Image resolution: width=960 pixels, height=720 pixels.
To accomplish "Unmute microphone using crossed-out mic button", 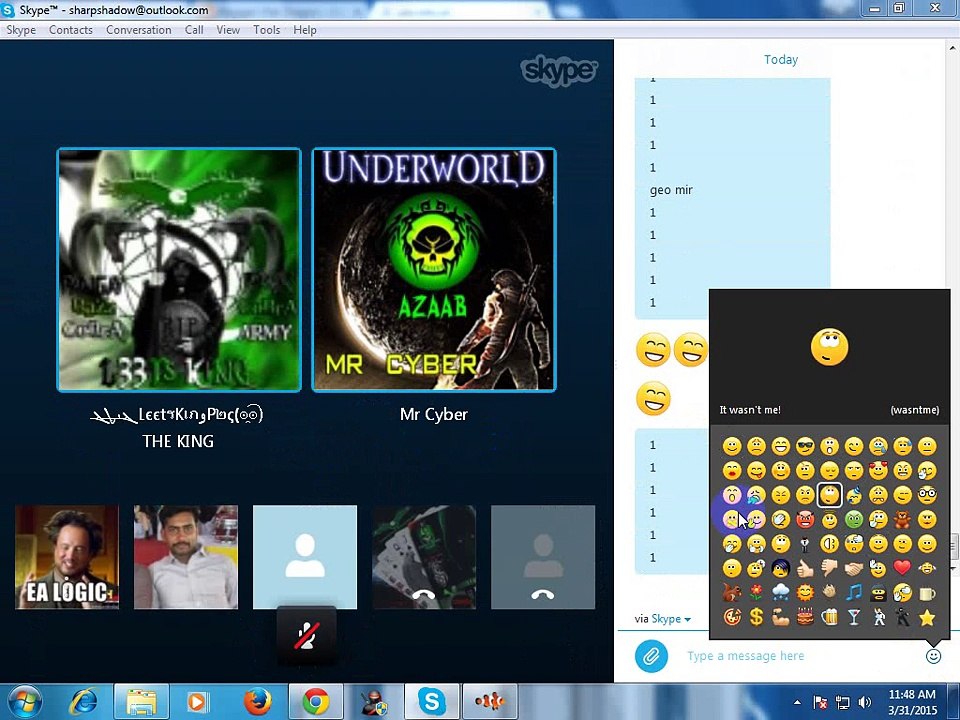I will tap(306, 636).
